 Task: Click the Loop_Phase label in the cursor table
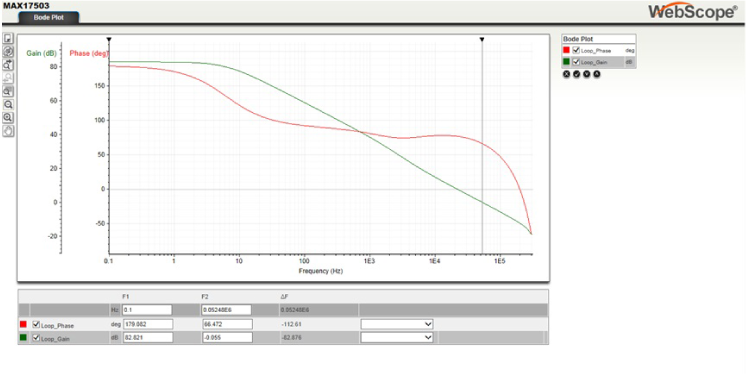[57, 325]
